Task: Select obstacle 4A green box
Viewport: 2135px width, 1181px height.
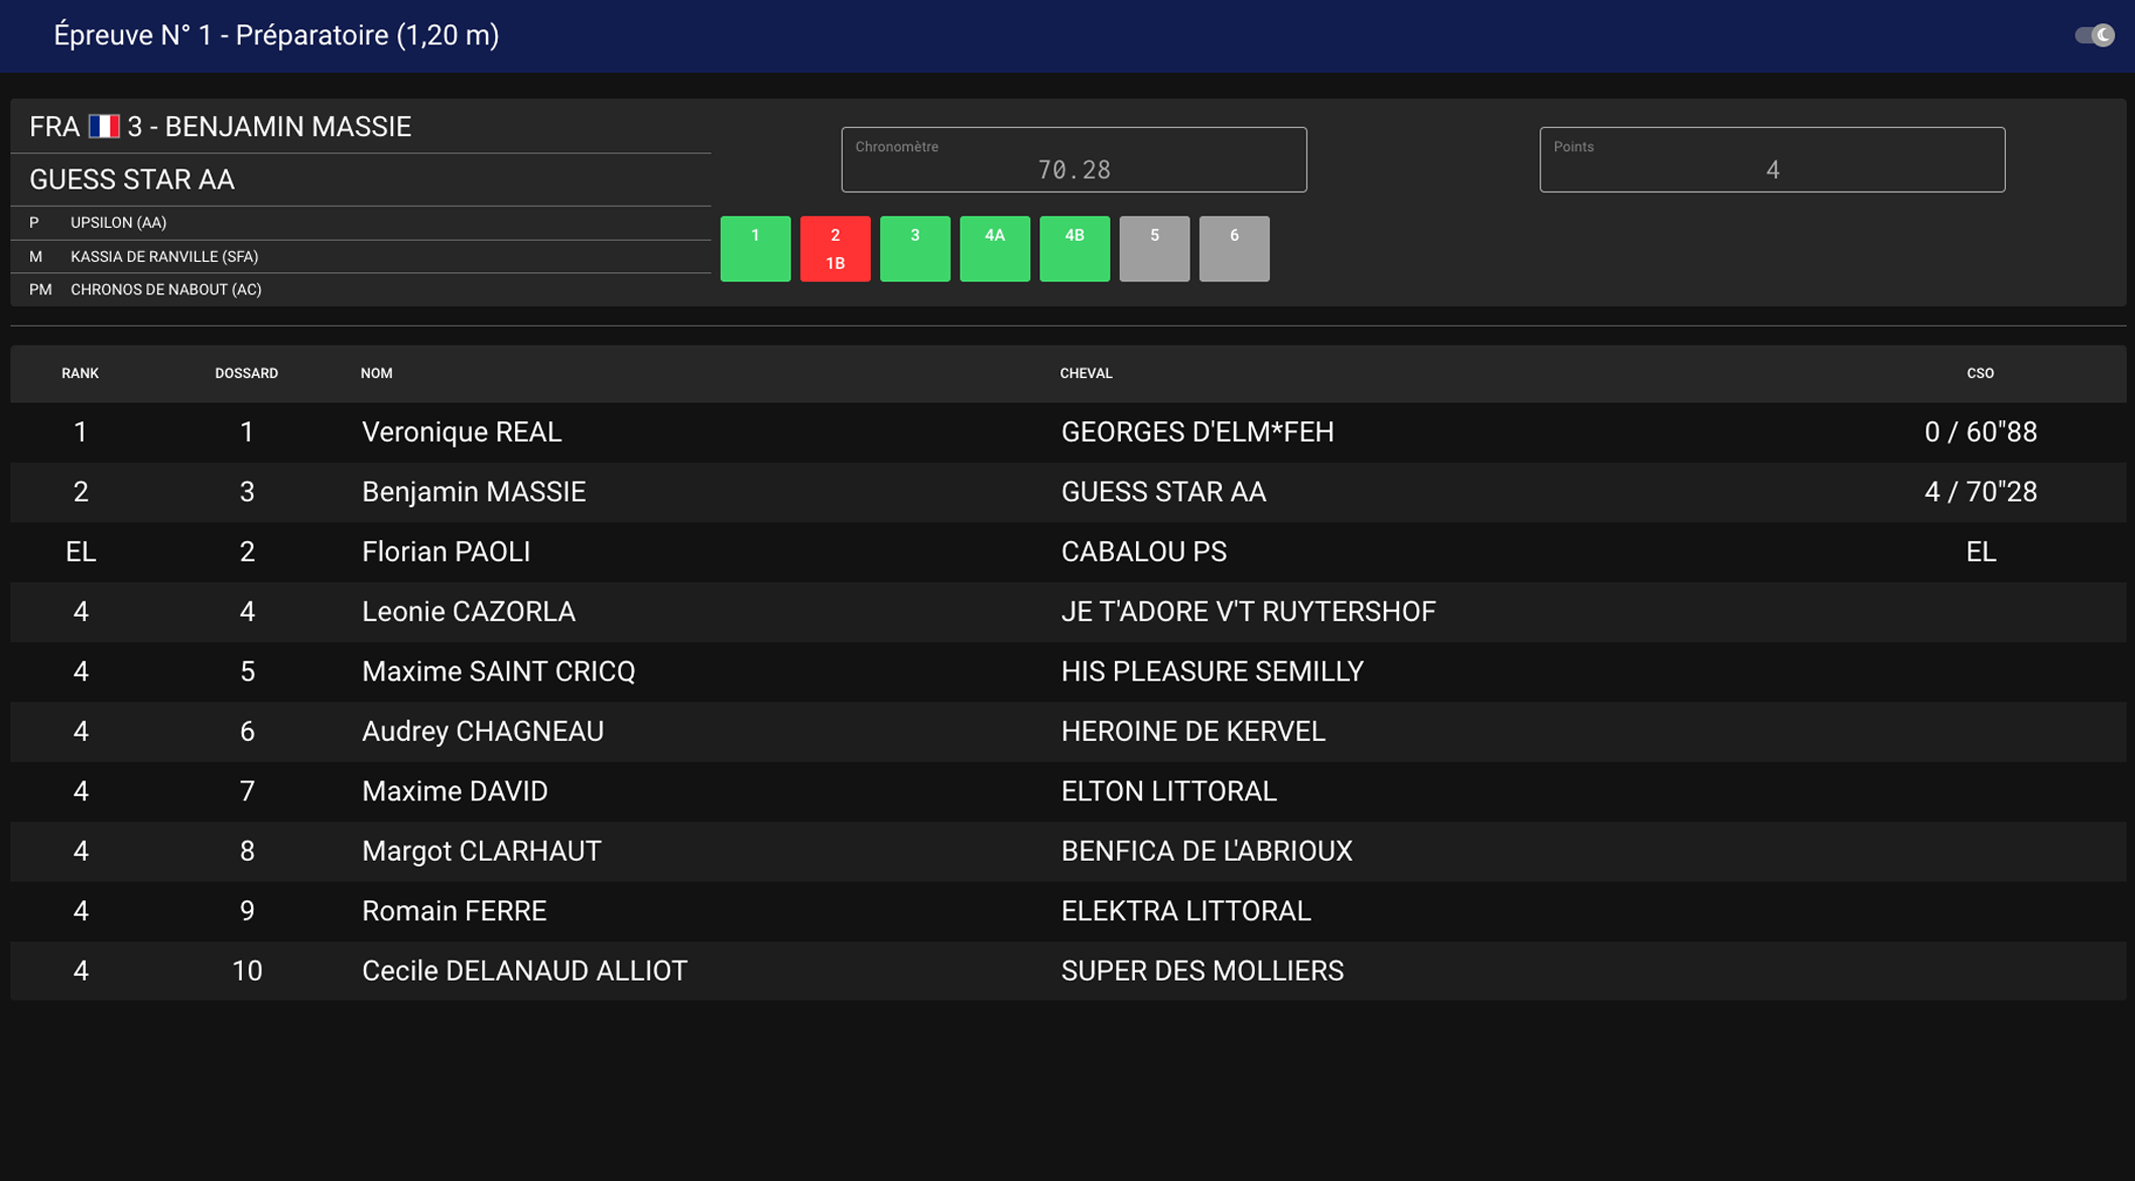Action: coord(994,248)
